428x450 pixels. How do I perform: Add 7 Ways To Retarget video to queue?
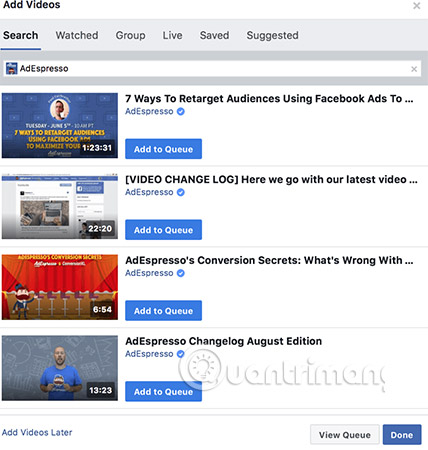coord(163,149)
